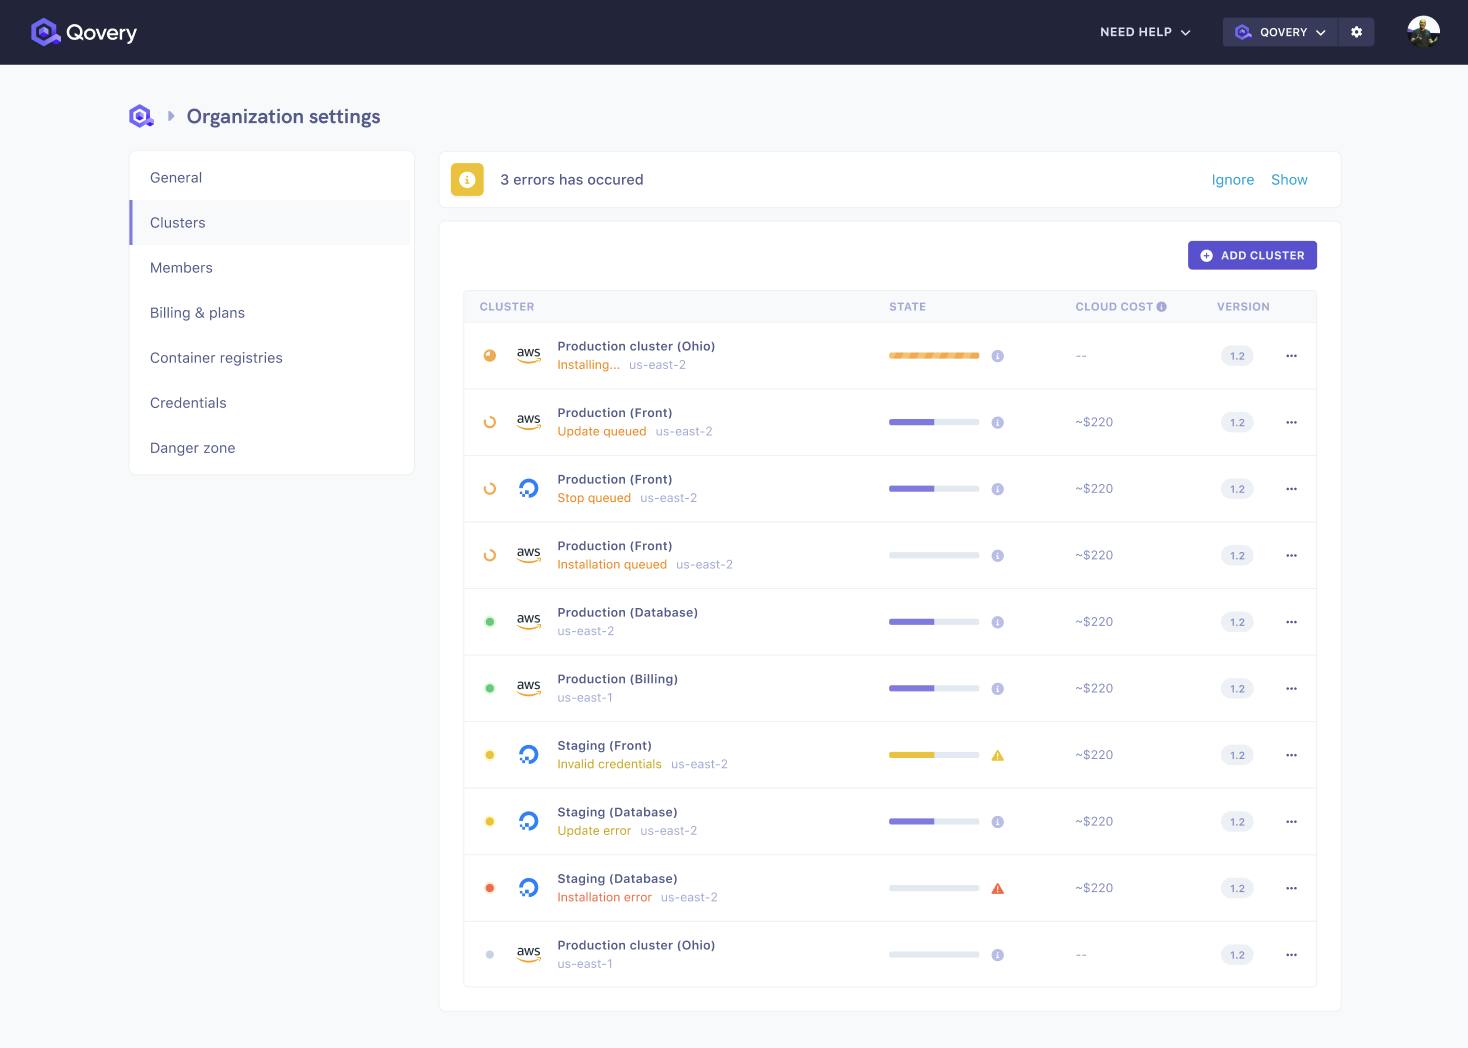Click version 1.2 badge of Production (Billing)
The height and width of the screenshot is (1048, 1468).
coord(1237,688)
